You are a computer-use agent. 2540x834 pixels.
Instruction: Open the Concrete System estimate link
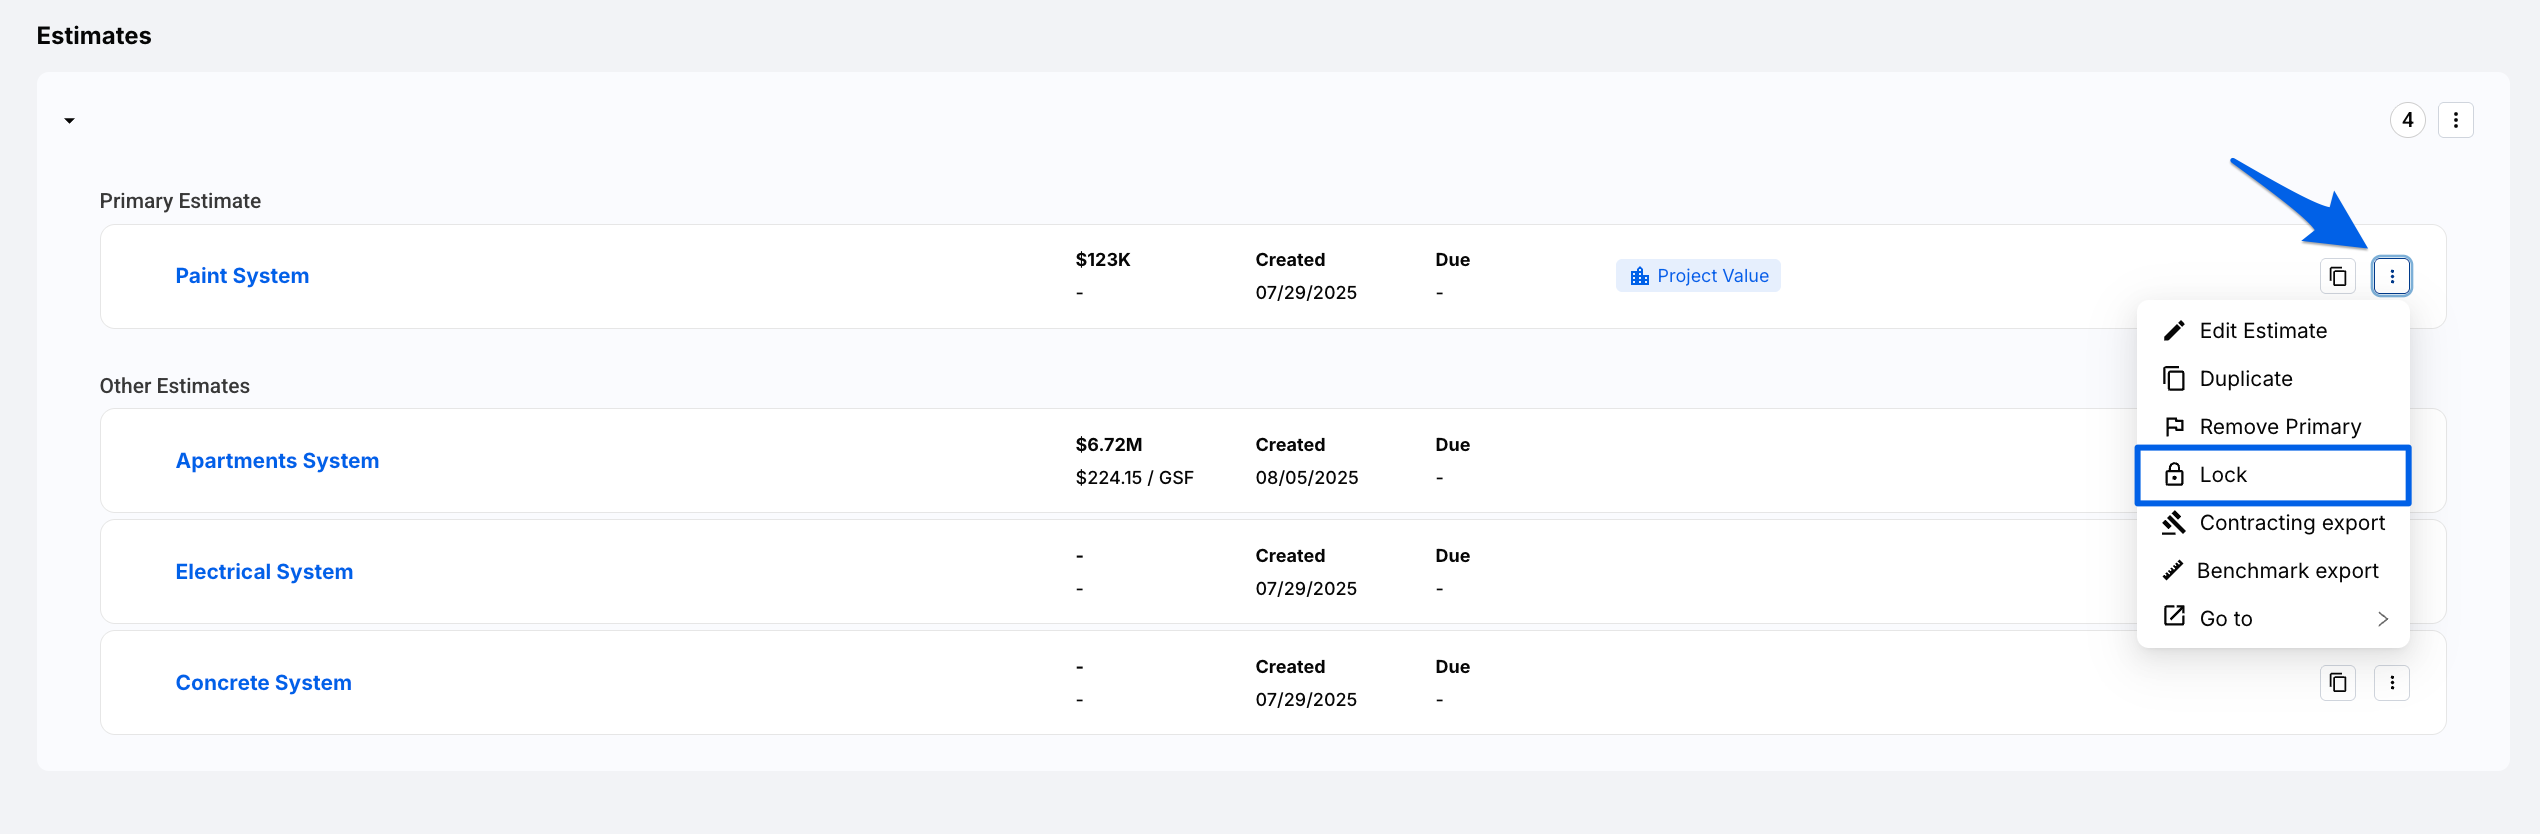[263, 683]
